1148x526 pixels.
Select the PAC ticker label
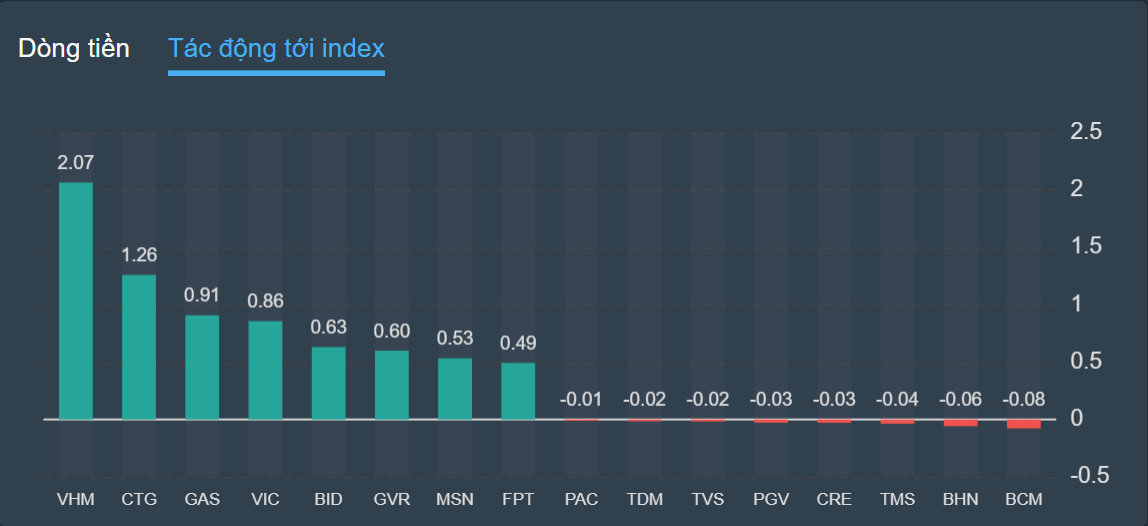pos(581,499)
